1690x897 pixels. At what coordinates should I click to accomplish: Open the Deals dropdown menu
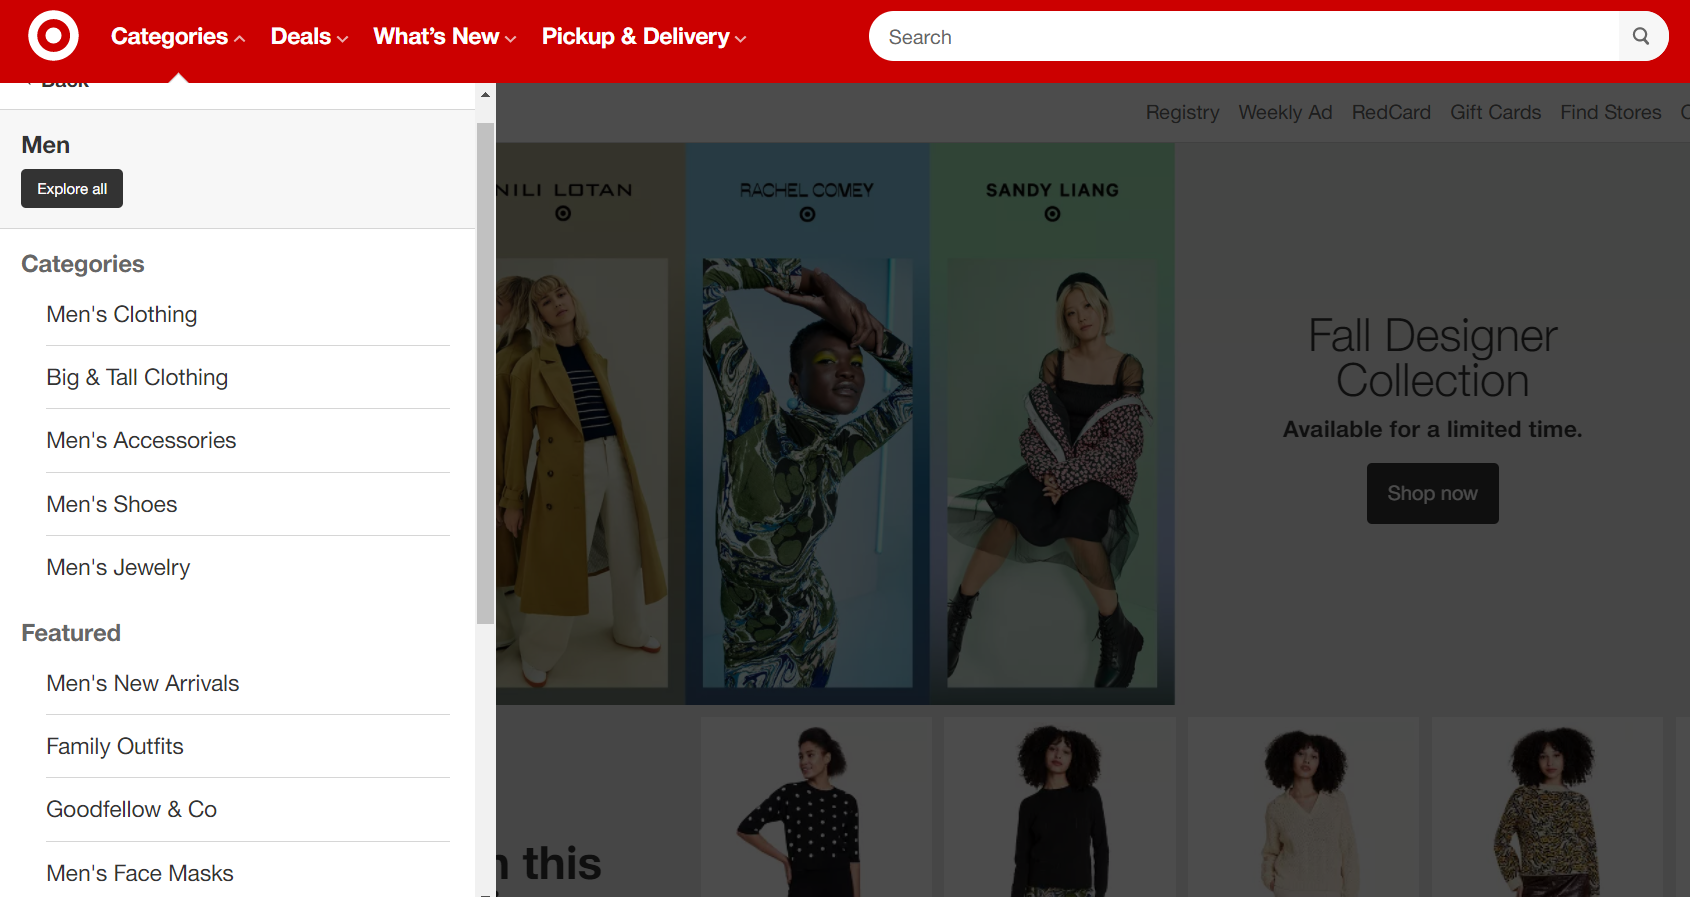[309, 37]
